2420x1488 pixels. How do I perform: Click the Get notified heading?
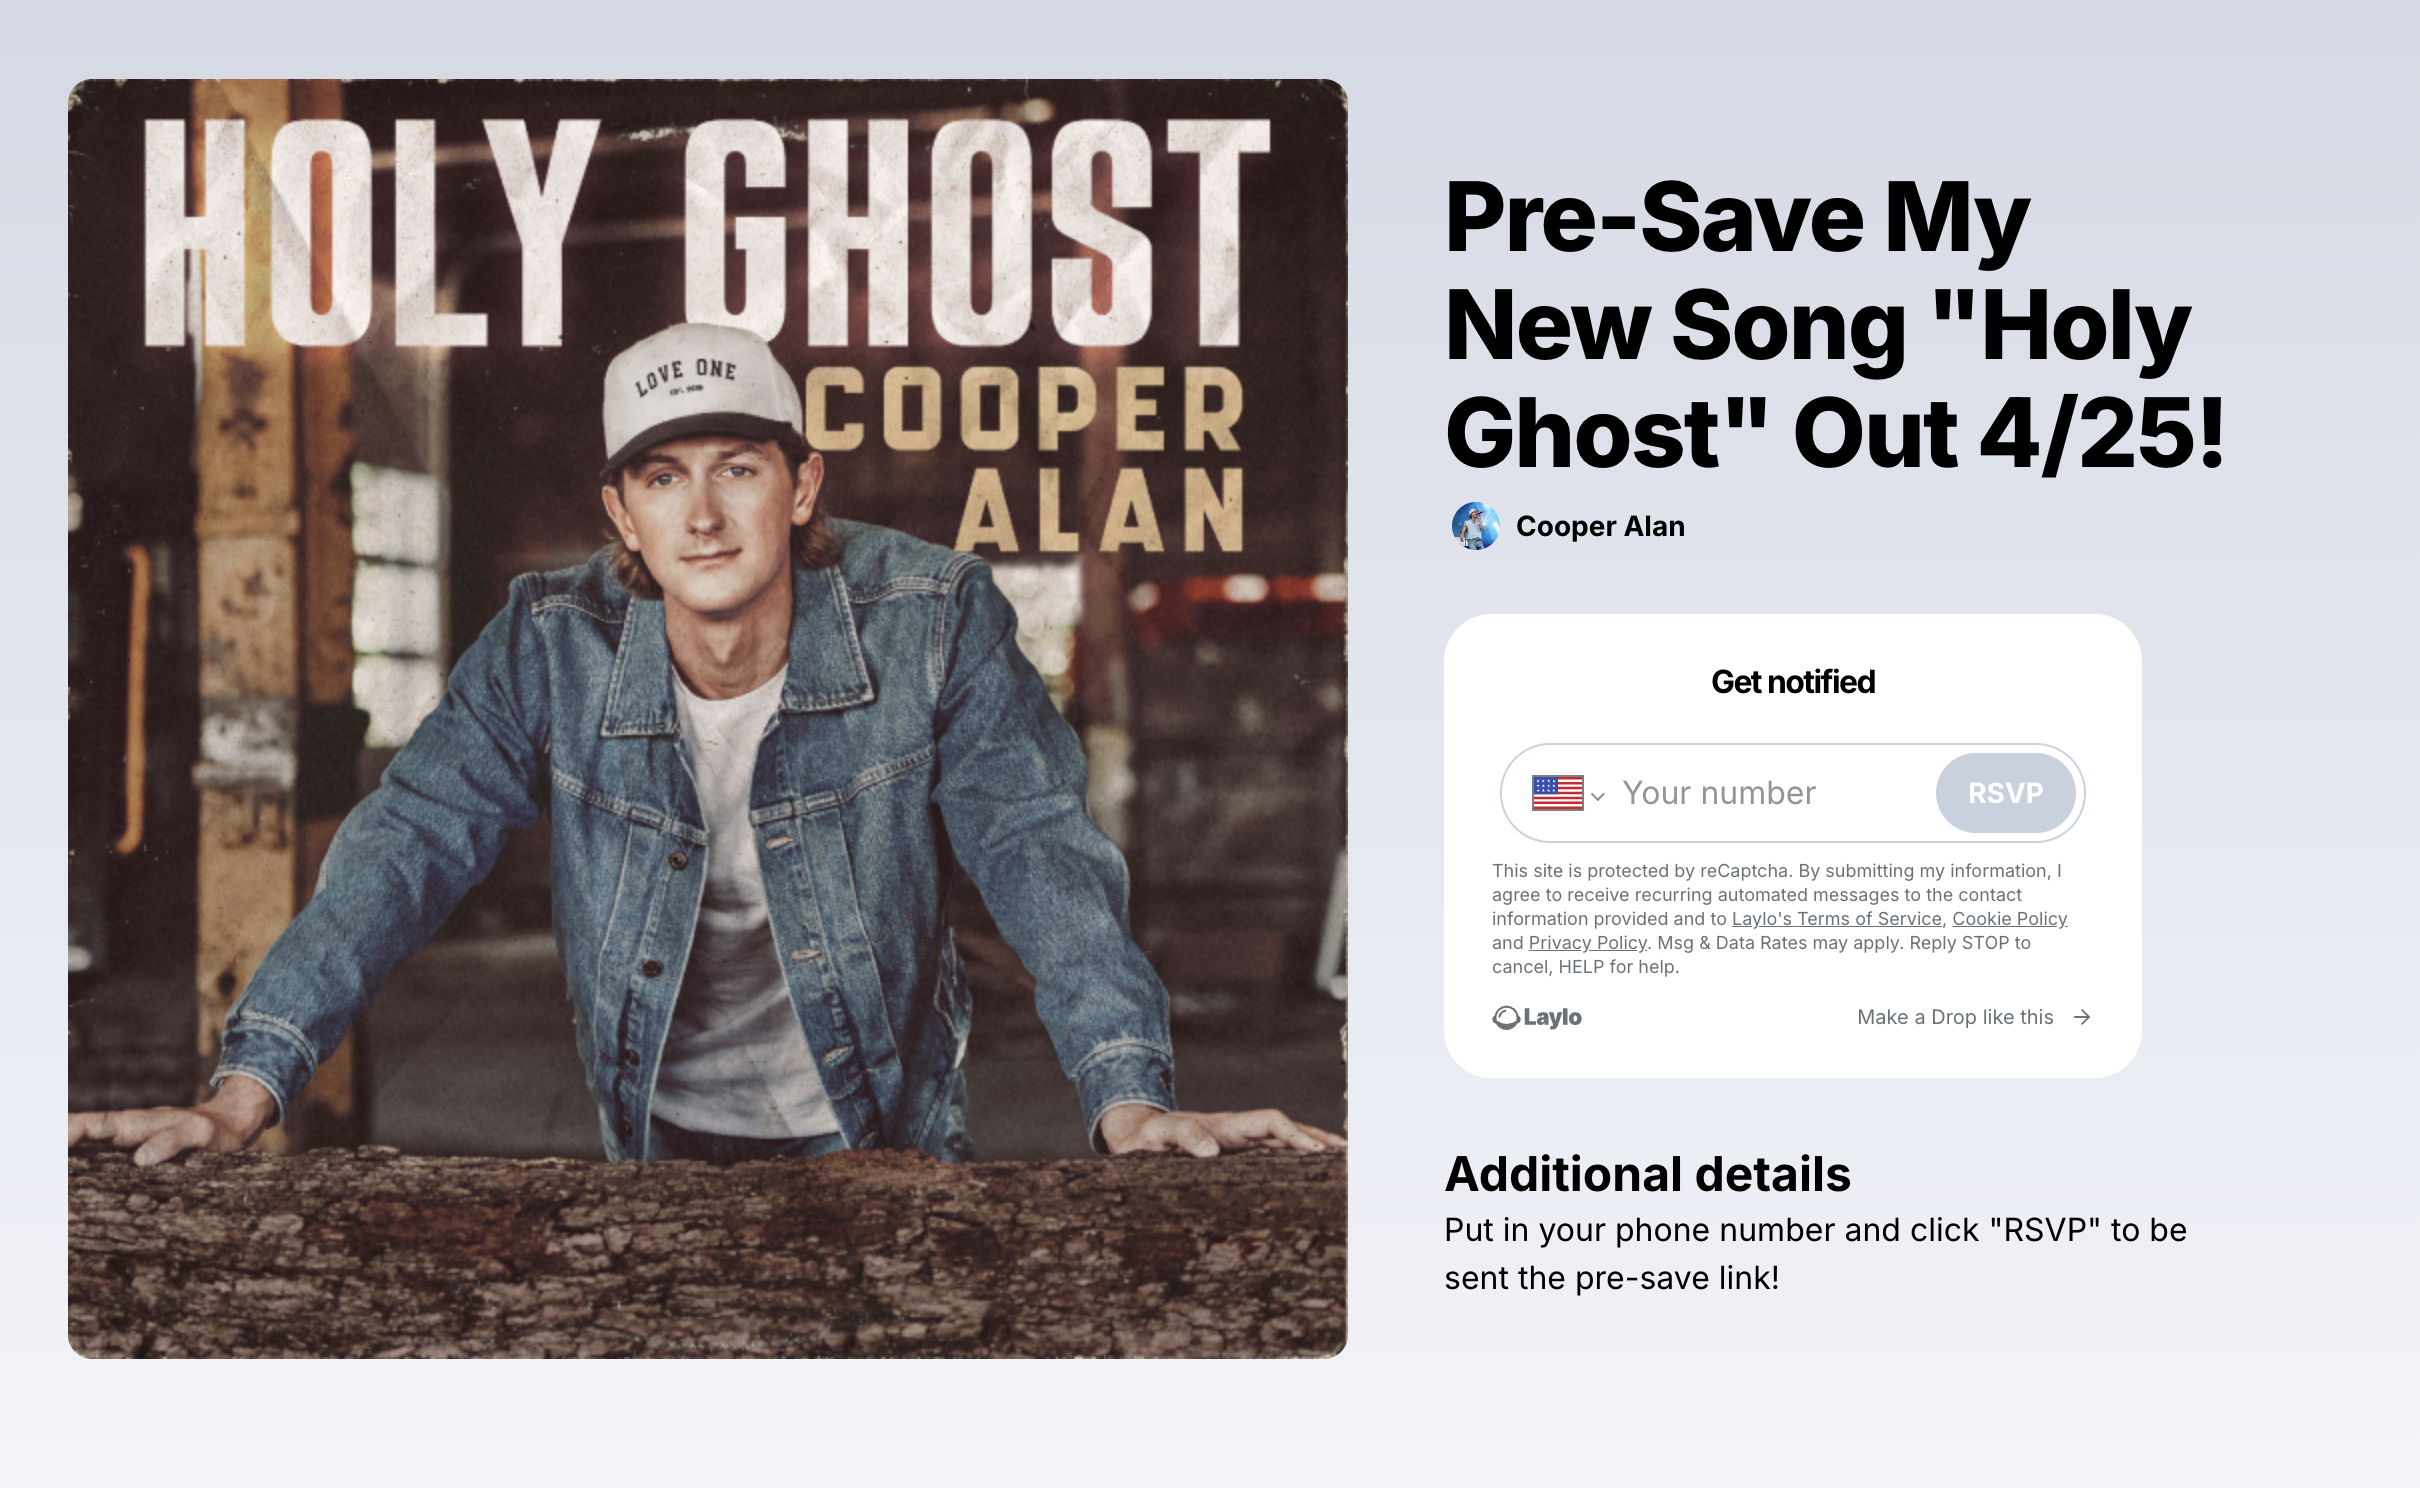[x=1793, y=682]
